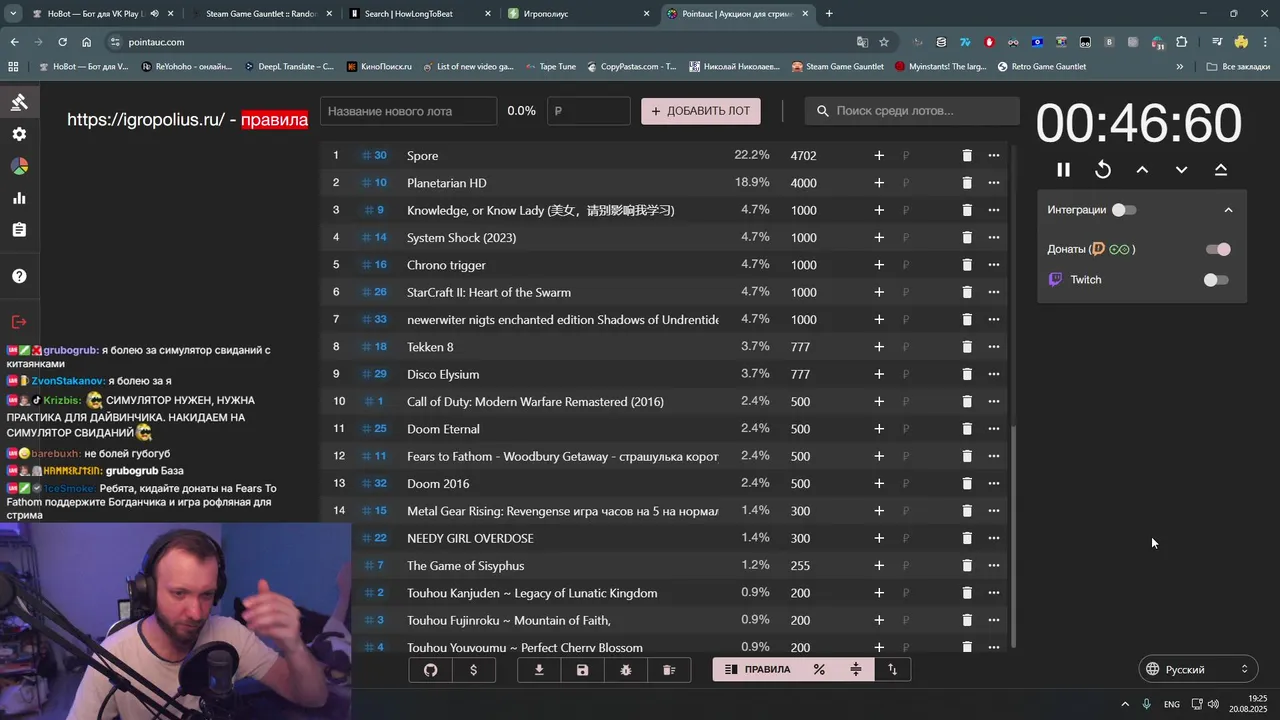Viewport: 1280px width, 720px height.
Task: Bookmark this page with the star icon
Action: pyautogui.click(x=884, y=42)
